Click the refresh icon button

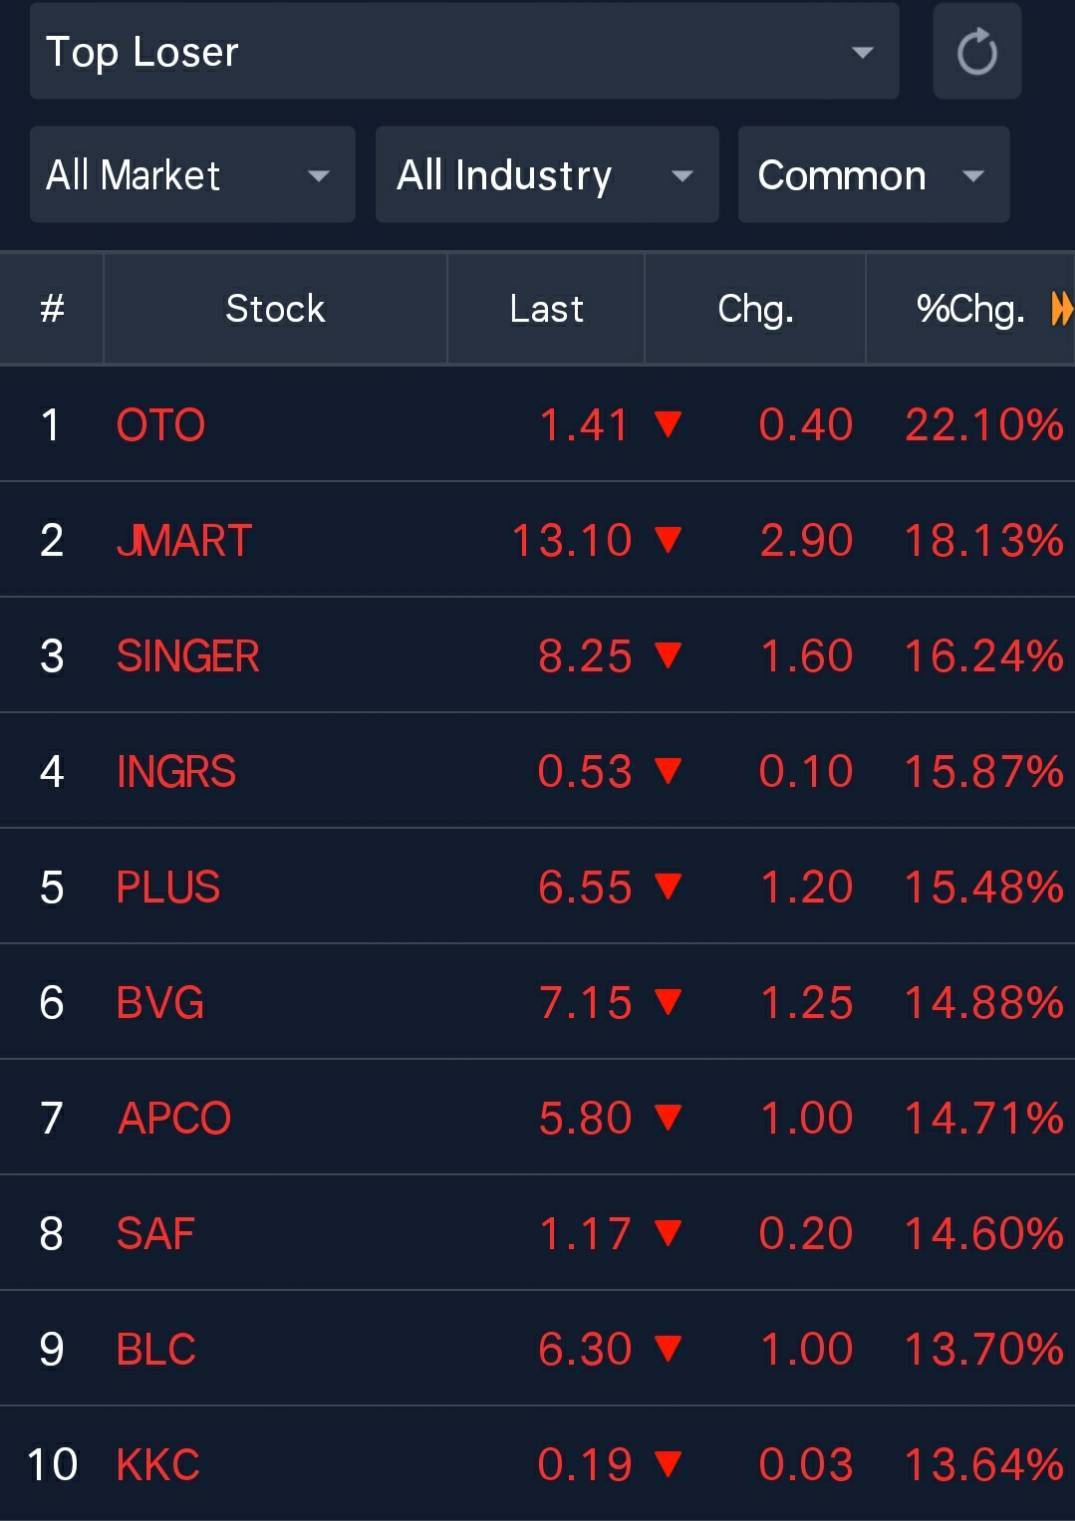[976, 52]
